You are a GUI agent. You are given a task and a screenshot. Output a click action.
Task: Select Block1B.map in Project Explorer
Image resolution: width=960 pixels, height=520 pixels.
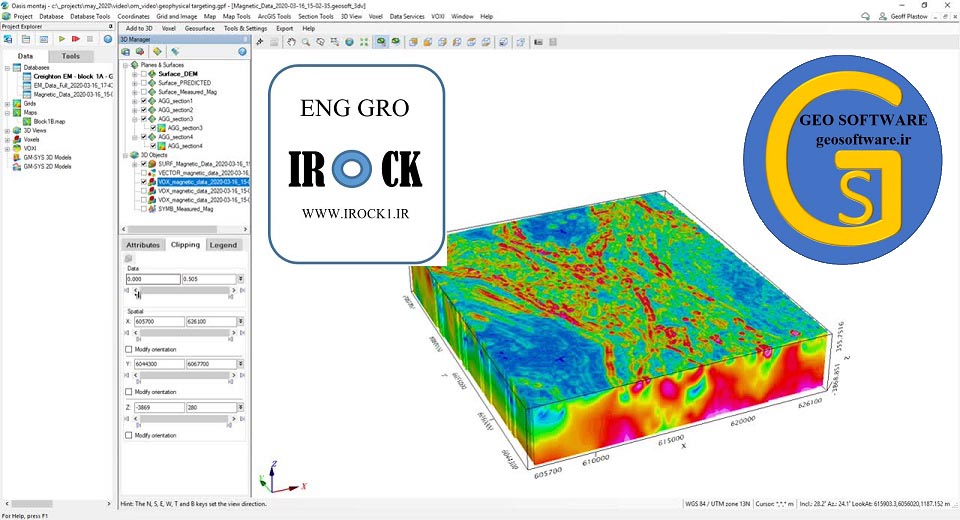tap(49, 121)
